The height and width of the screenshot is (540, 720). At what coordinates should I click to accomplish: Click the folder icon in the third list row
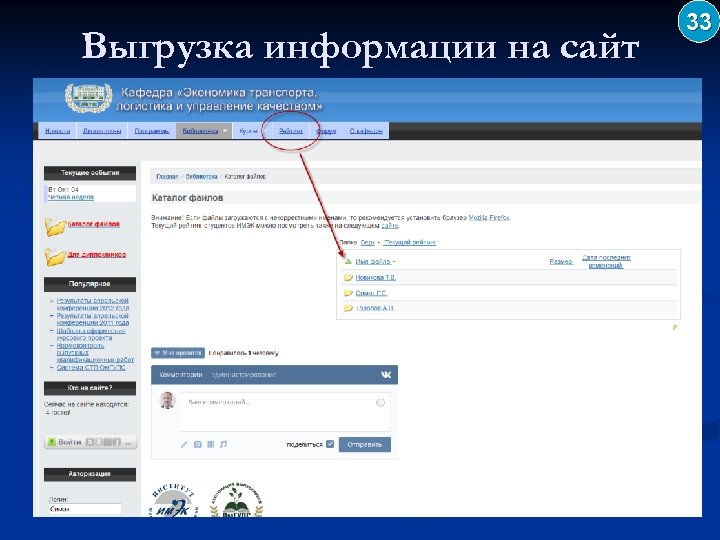tap(348, 308)
